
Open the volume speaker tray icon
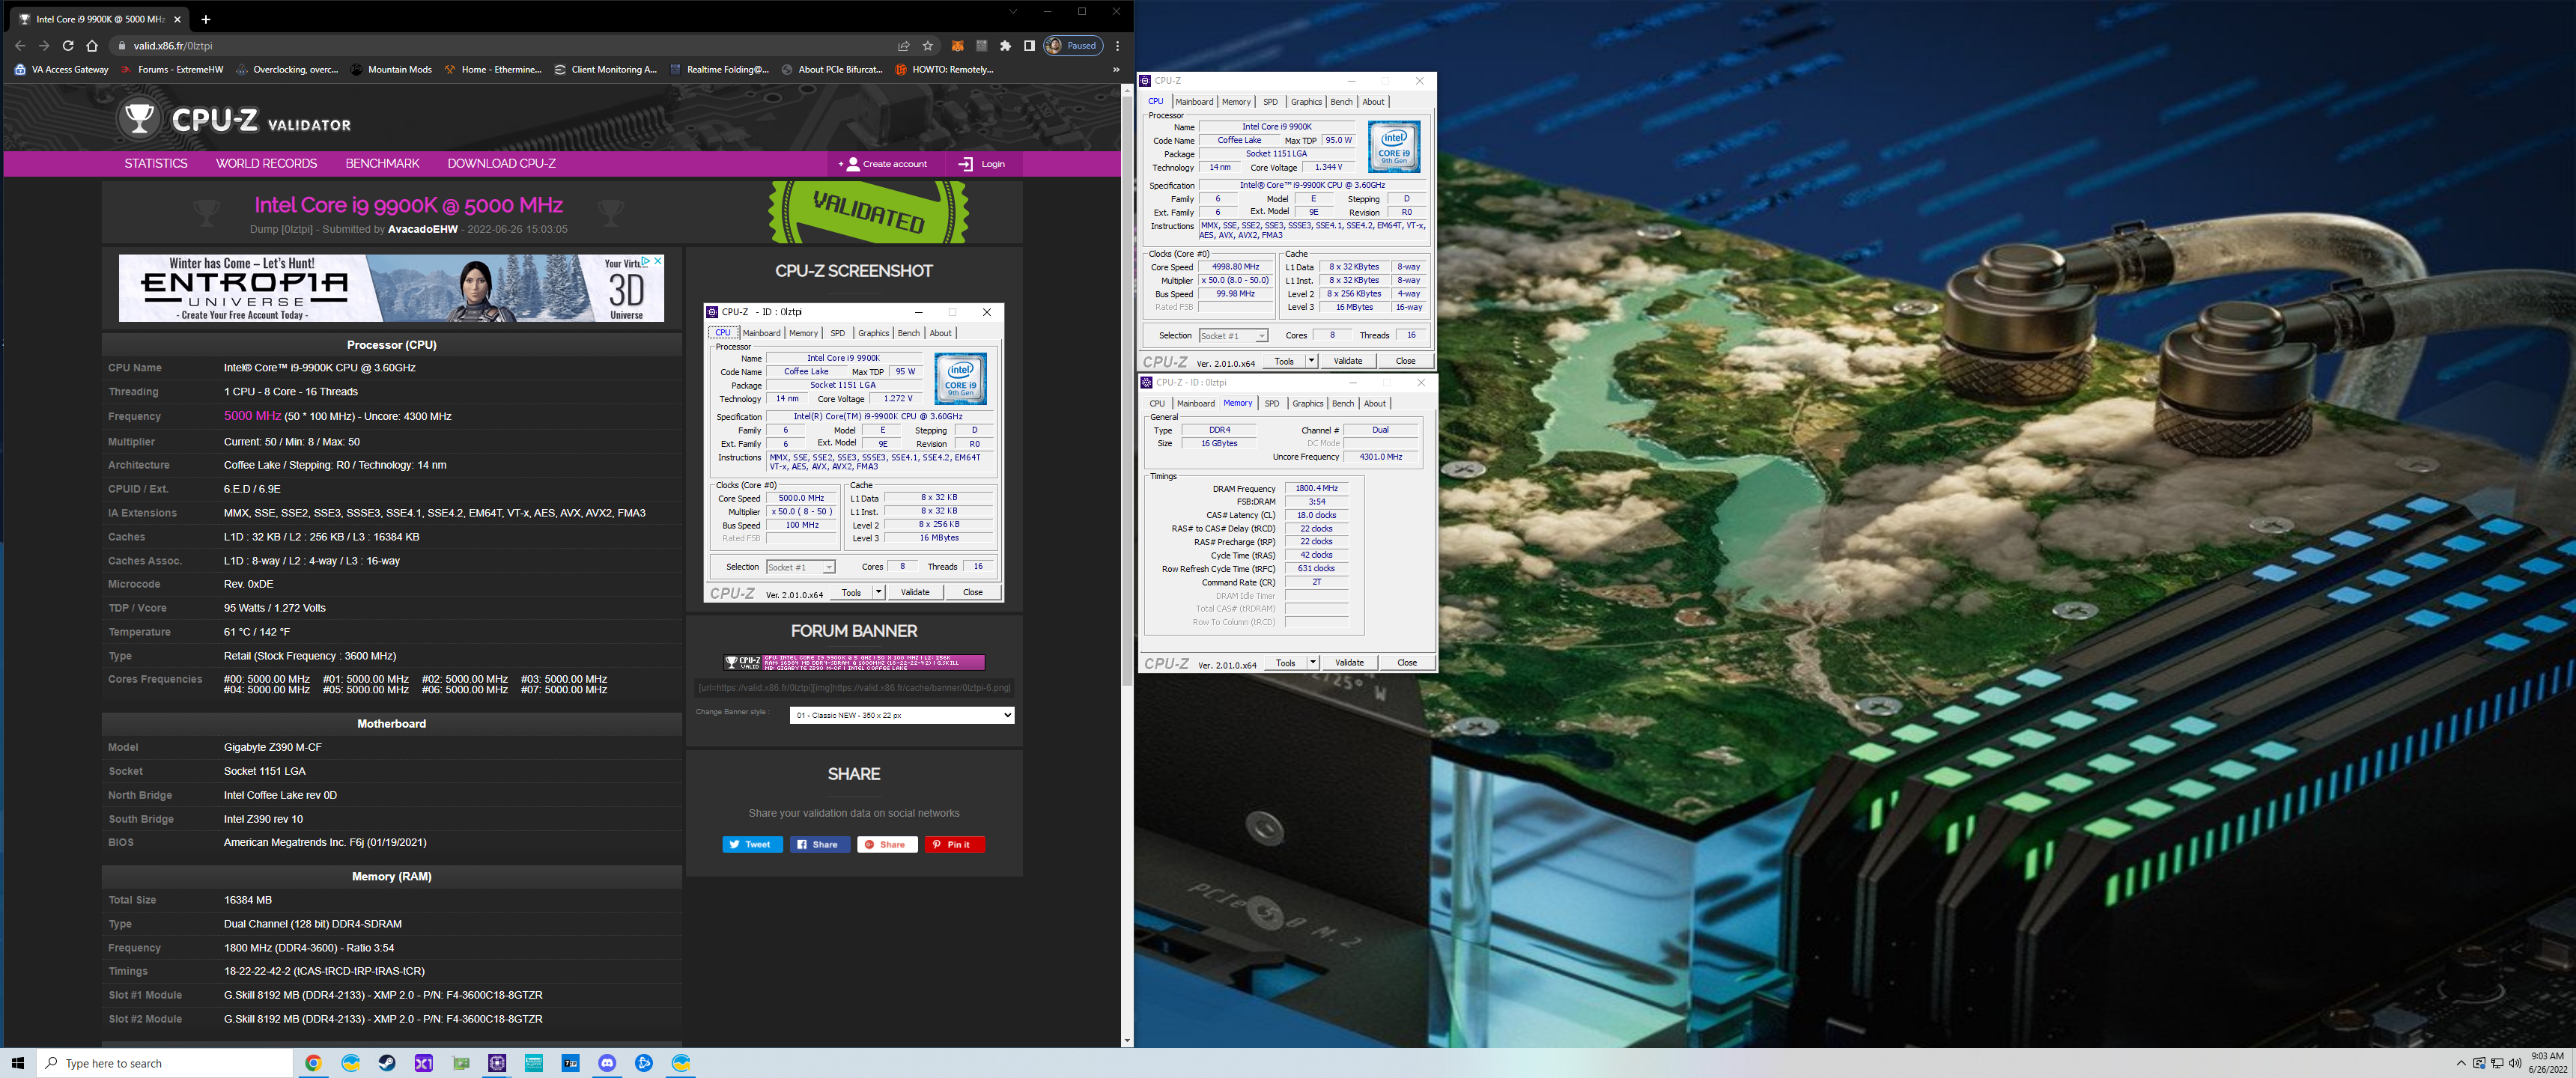[x=2515, y=1063]
